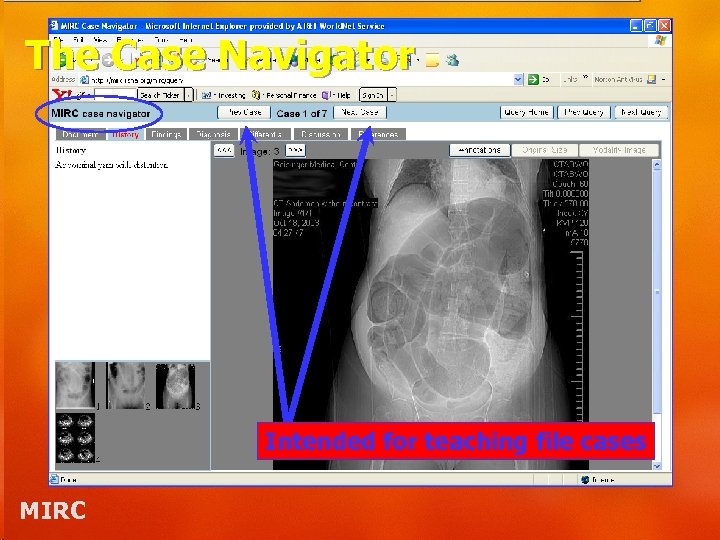Click the IE title bar page icon

55,25
